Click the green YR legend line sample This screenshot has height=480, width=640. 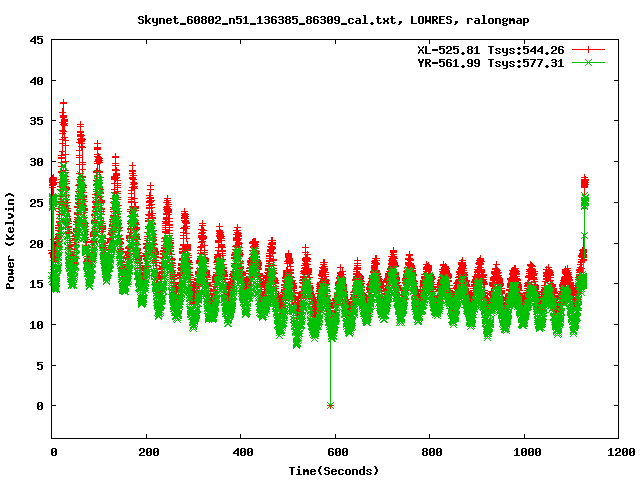pos(588,62)
